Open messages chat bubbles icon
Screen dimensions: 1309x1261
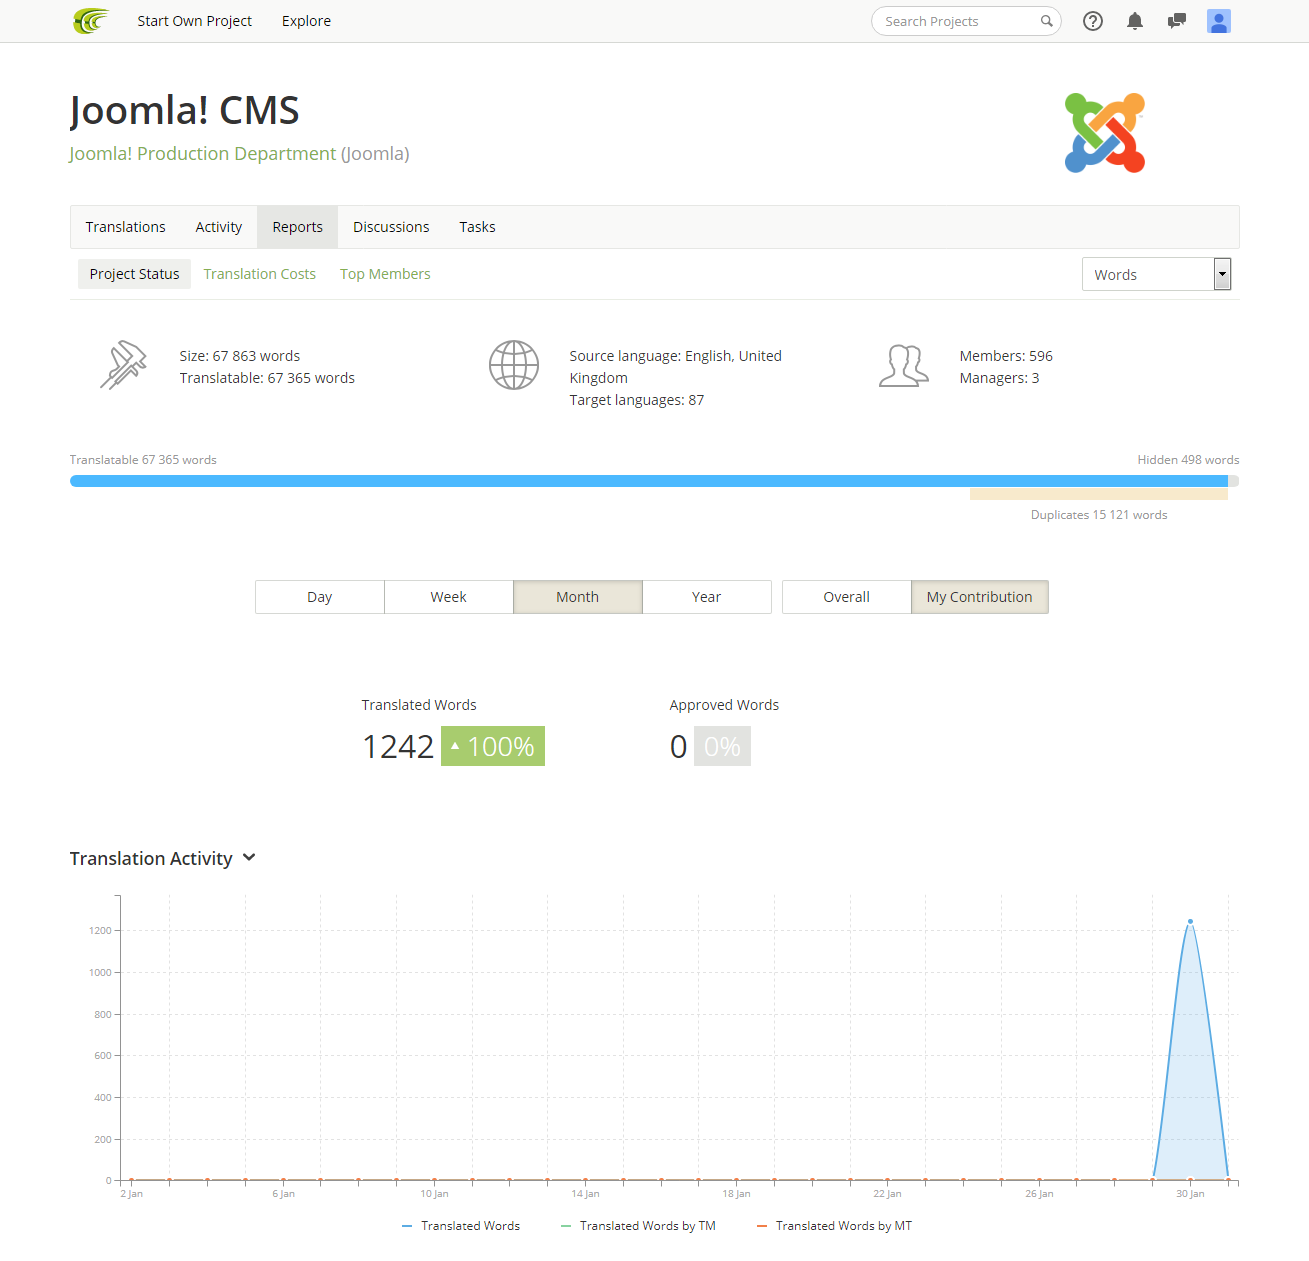coord(1177,21)
